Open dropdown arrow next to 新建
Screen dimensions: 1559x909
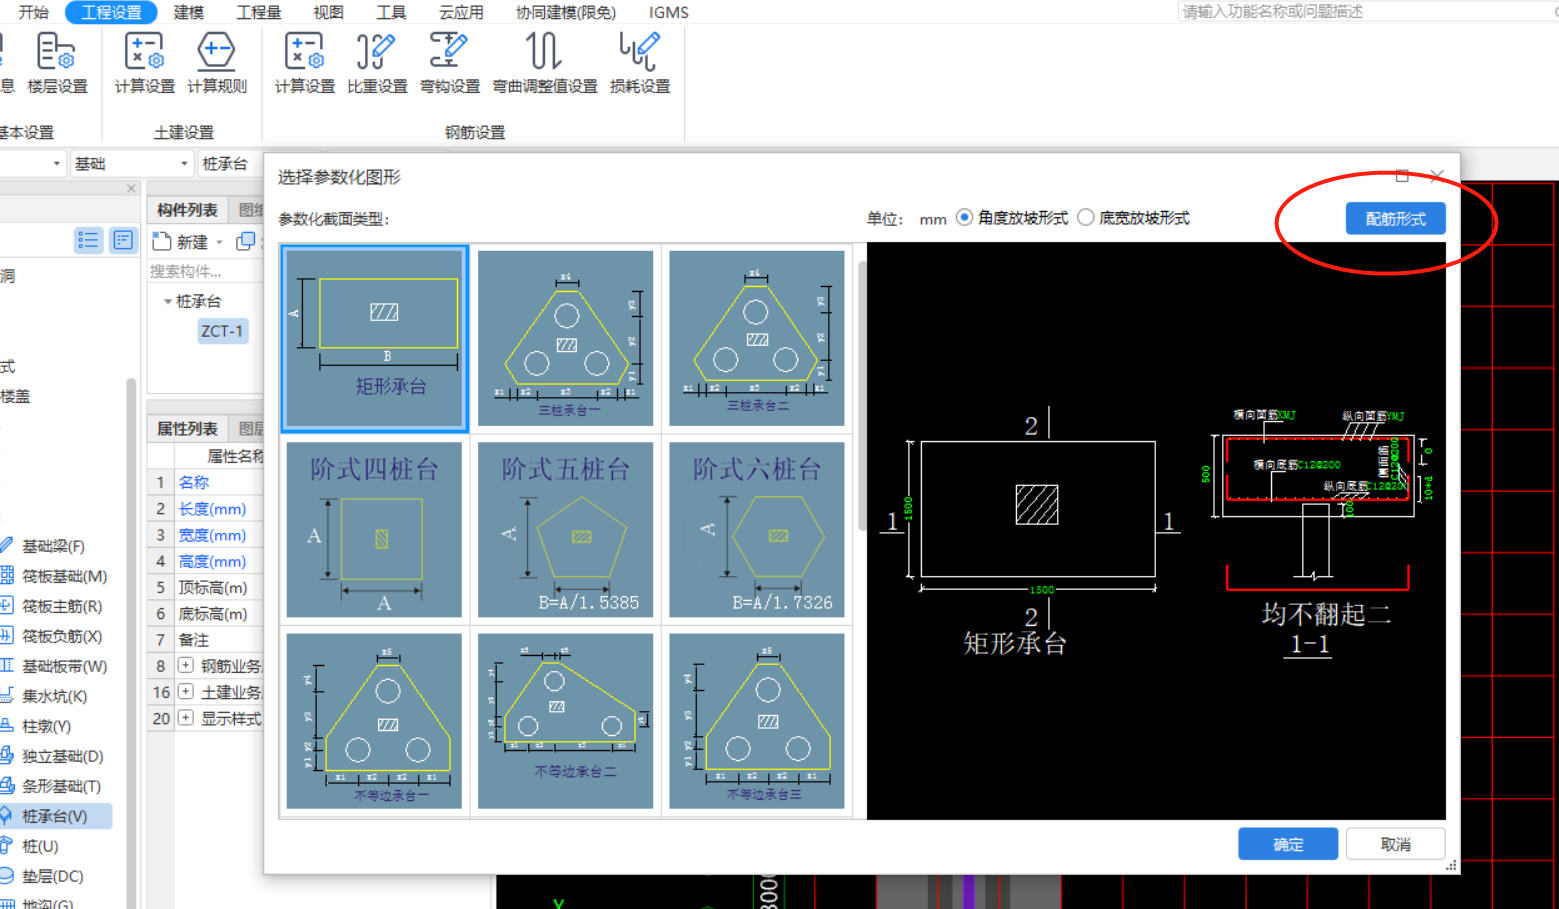(219, 242)
